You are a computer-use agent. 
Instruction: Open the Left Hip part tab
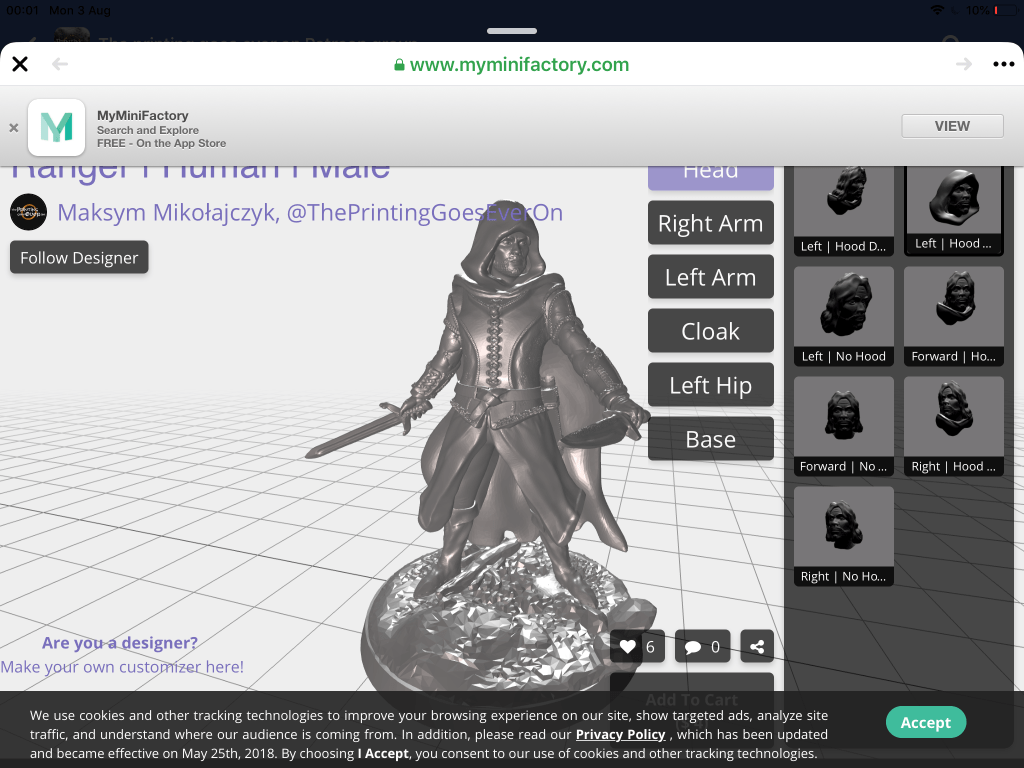tap(710, 385)
